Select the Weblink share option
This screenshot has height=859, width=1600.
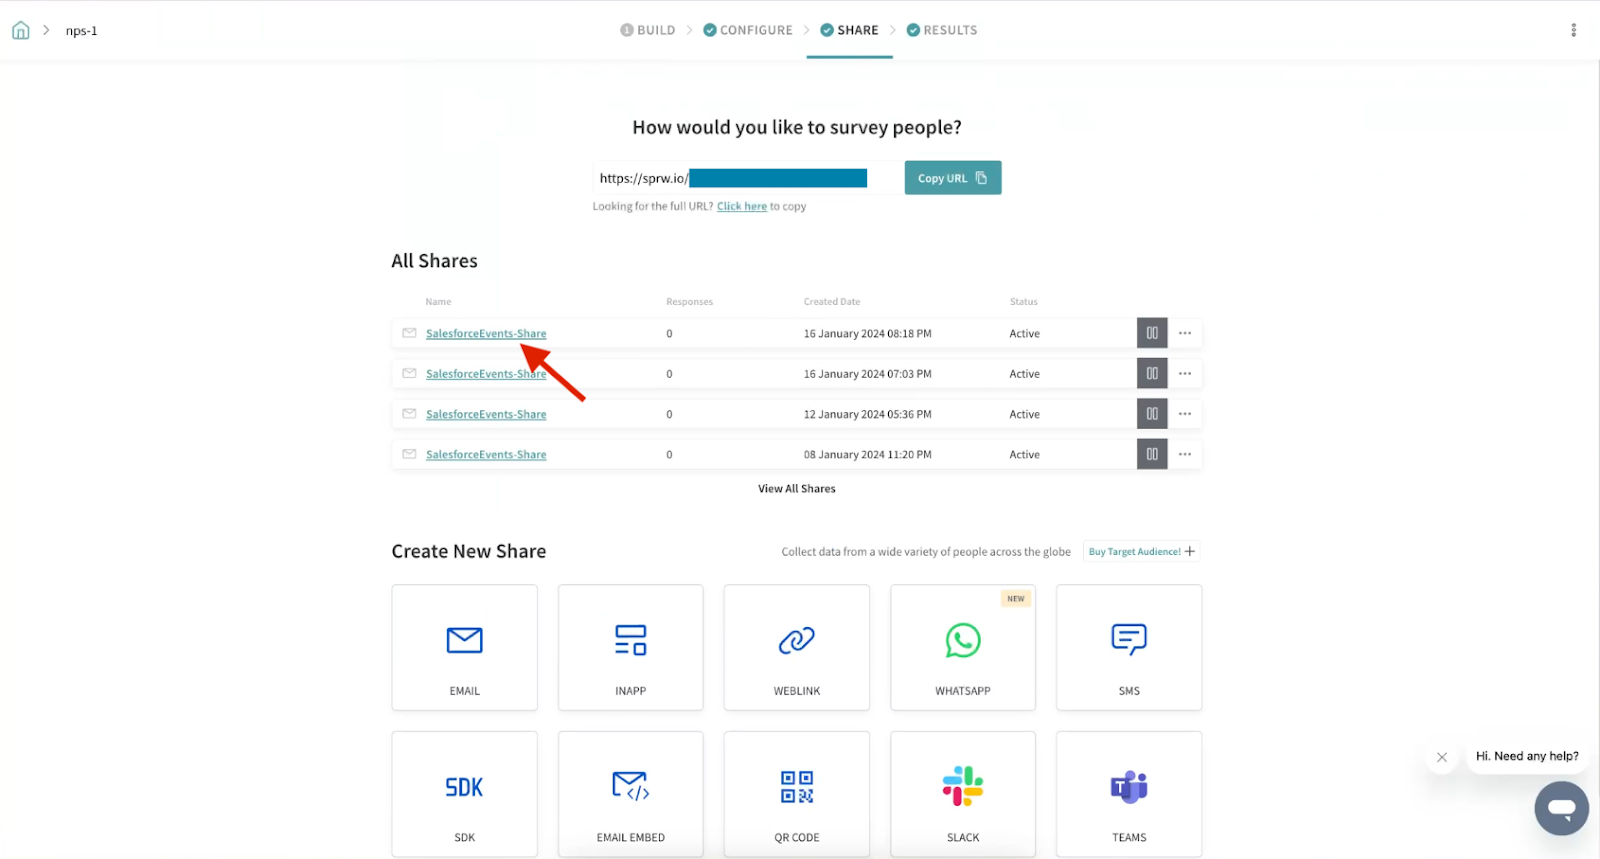pyautogui.click(x=796, y=647)
